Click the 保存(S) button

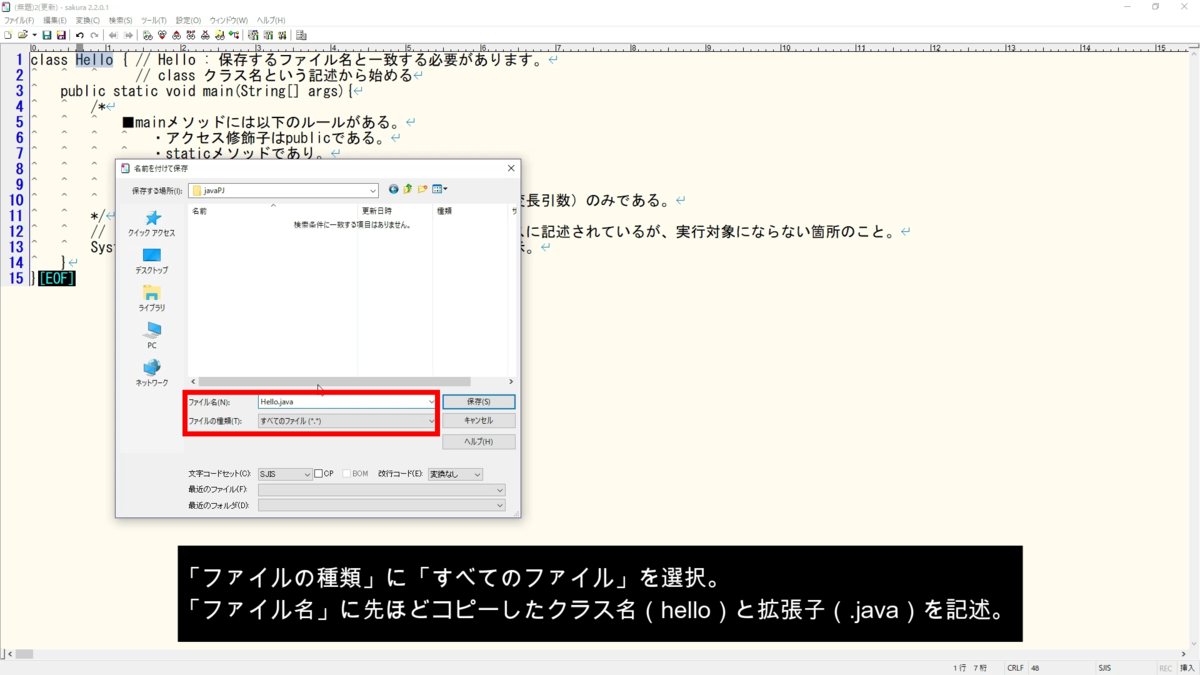tap(479, 401)
